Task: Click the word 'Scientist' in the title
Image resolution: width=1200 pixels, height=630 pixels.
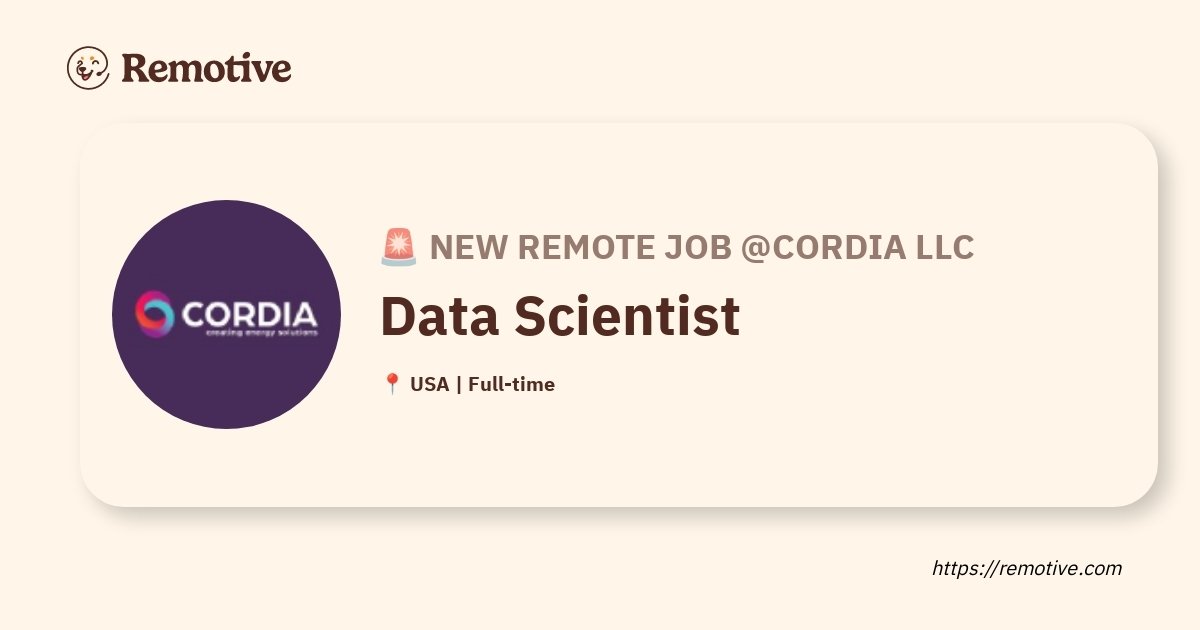Action: [627, 315]
